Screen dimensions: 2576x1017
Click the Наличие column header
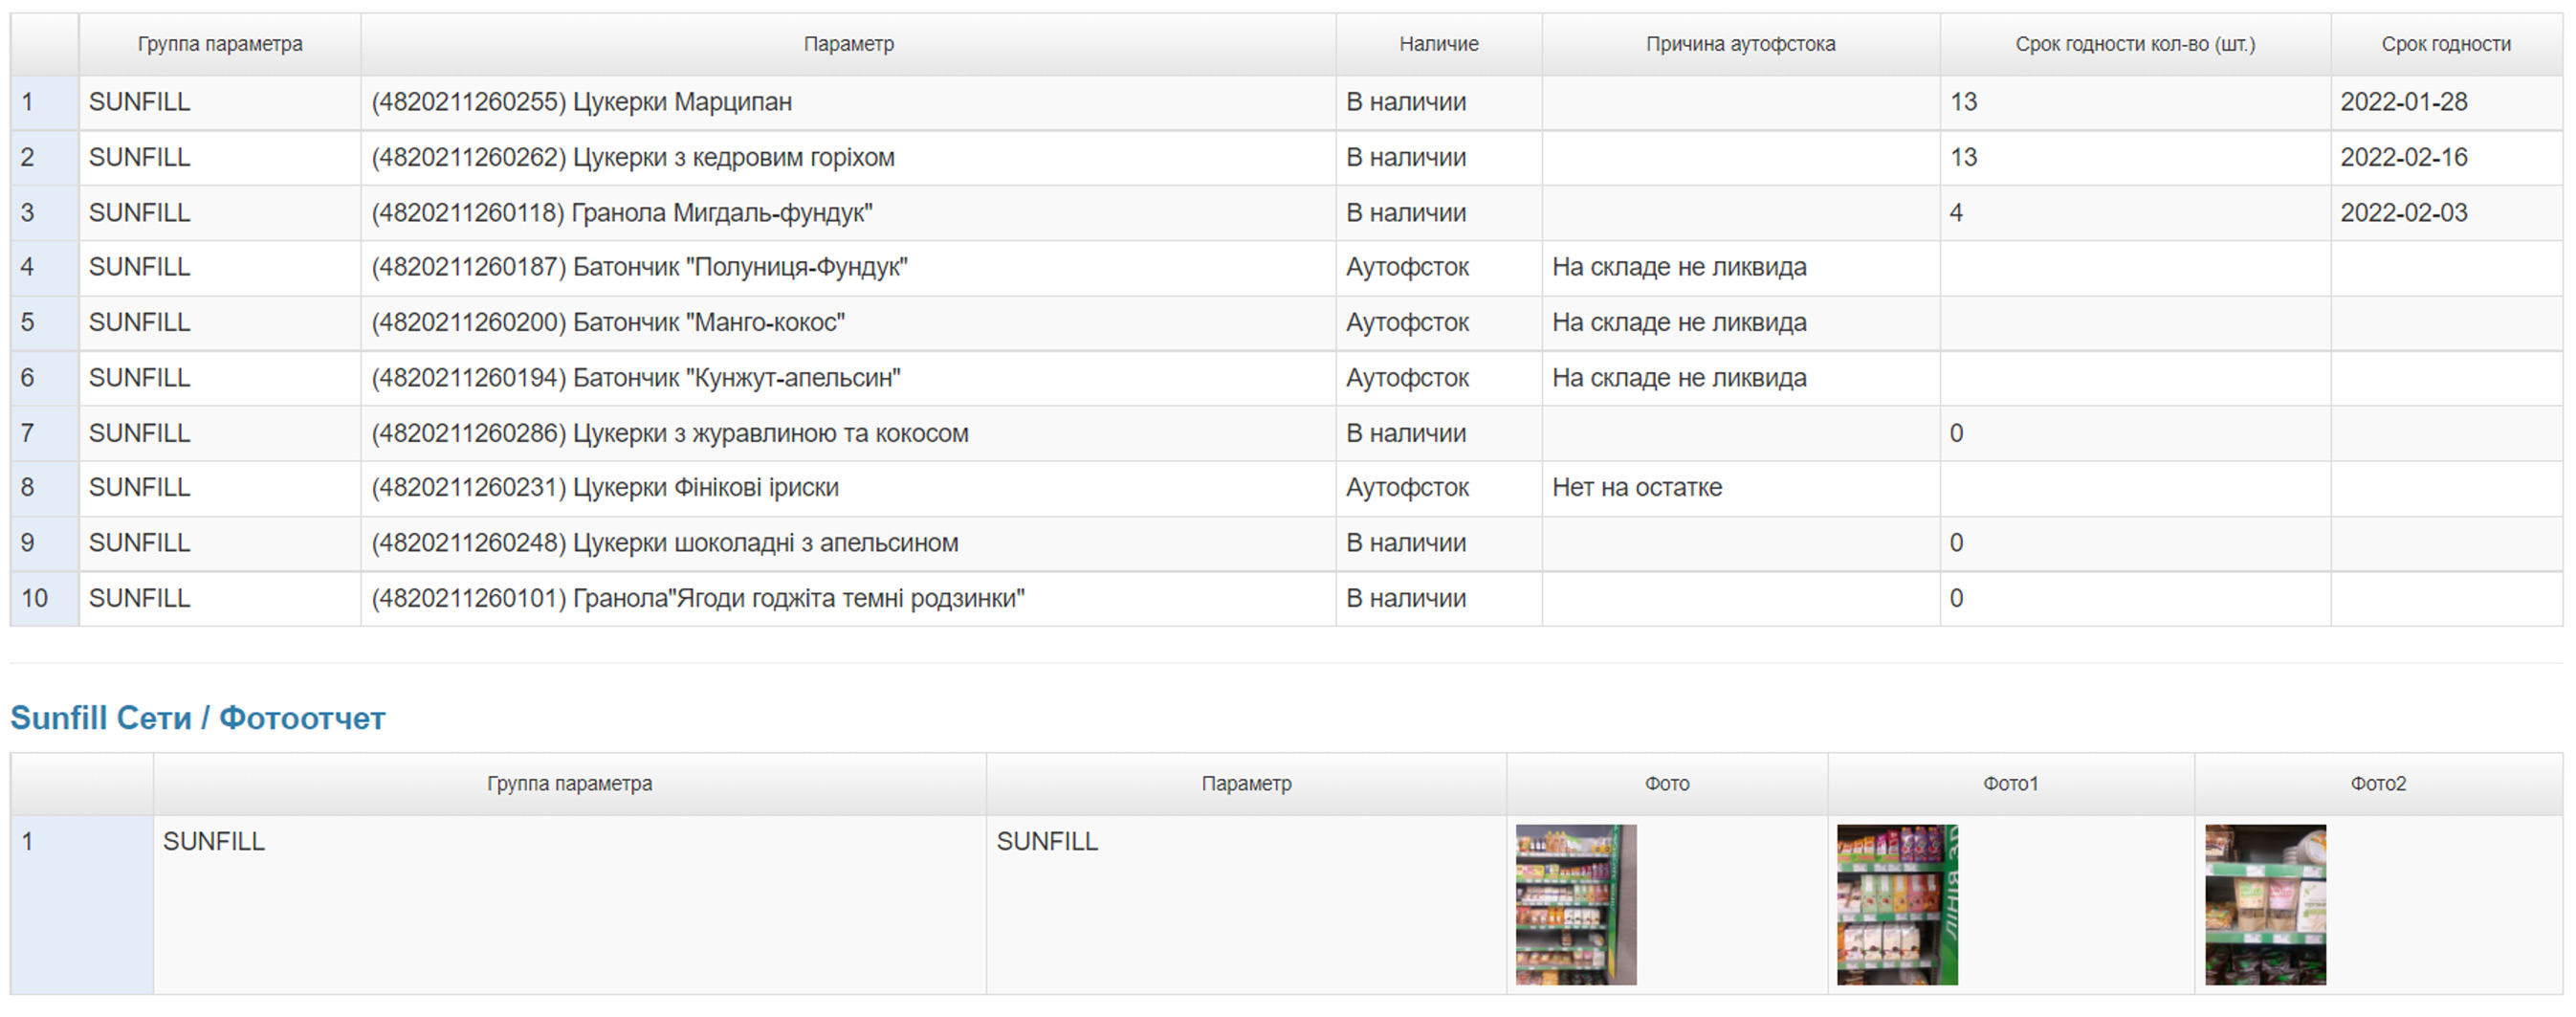pos(1438,44)
